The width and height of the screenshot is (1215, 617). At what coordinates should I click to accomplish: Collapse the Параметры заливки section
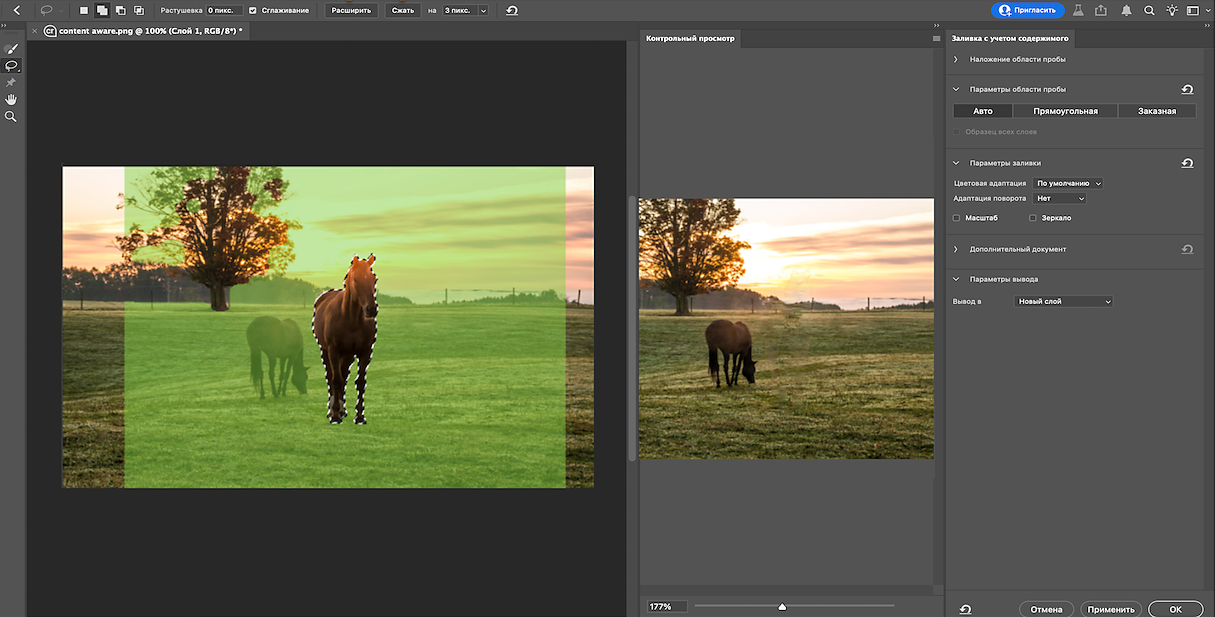coord(956,163)
